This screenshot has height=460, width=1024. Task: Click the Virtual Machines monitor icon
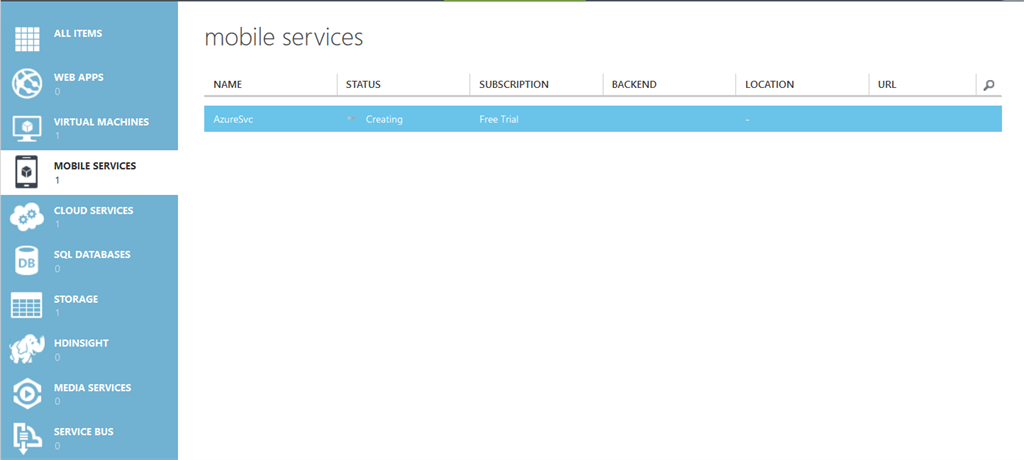point(27,128)
